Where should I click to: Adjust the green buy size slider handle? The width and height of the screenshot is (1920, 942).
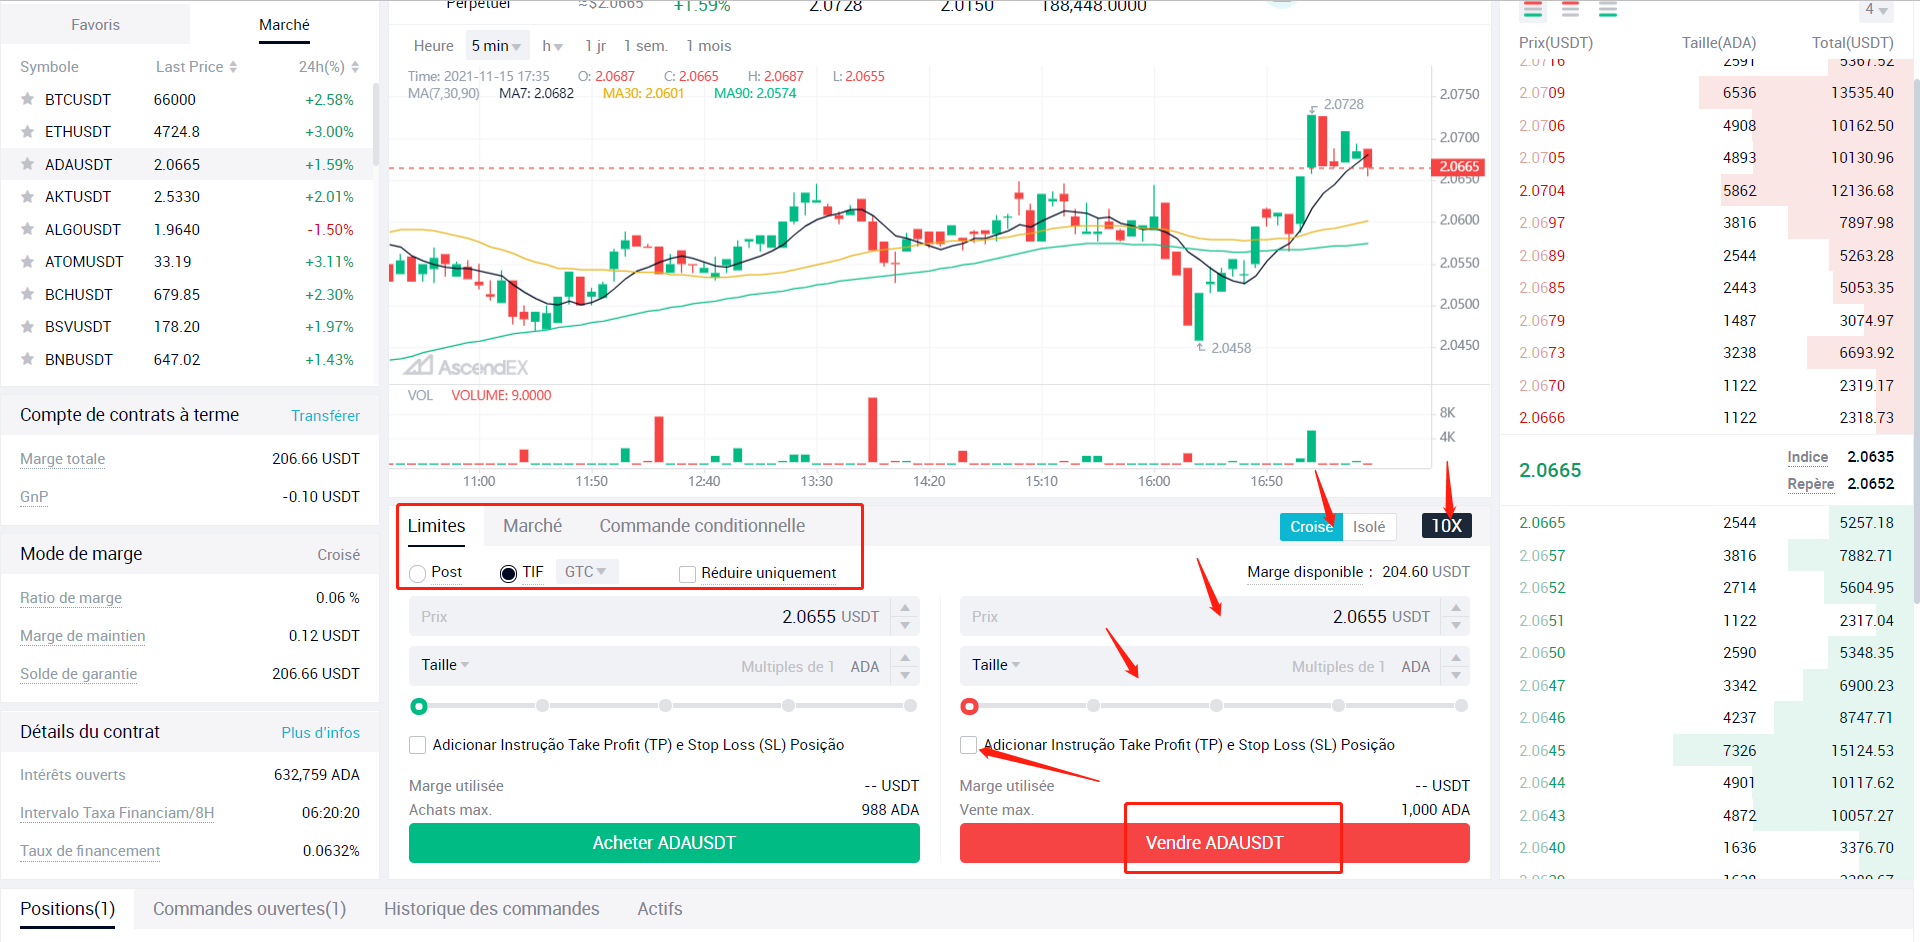(419, 707)
